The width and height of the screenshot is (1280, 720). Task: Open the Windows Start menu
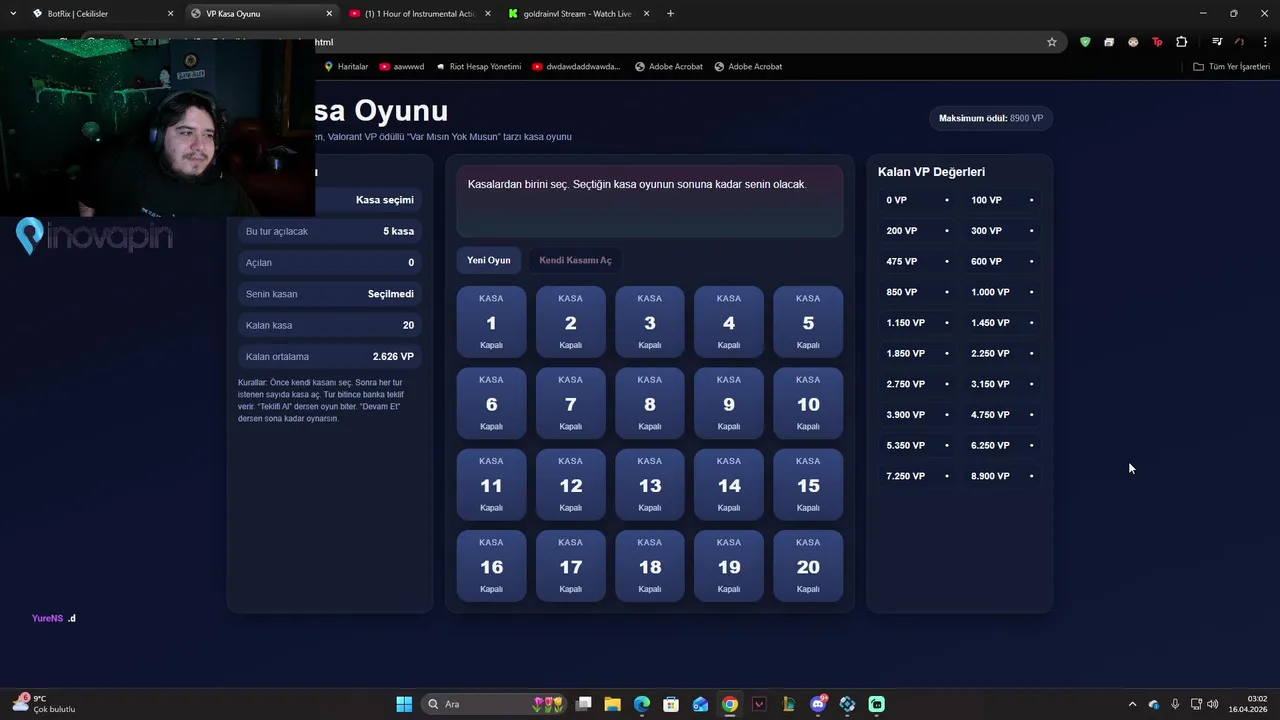(x=404, y=704)
